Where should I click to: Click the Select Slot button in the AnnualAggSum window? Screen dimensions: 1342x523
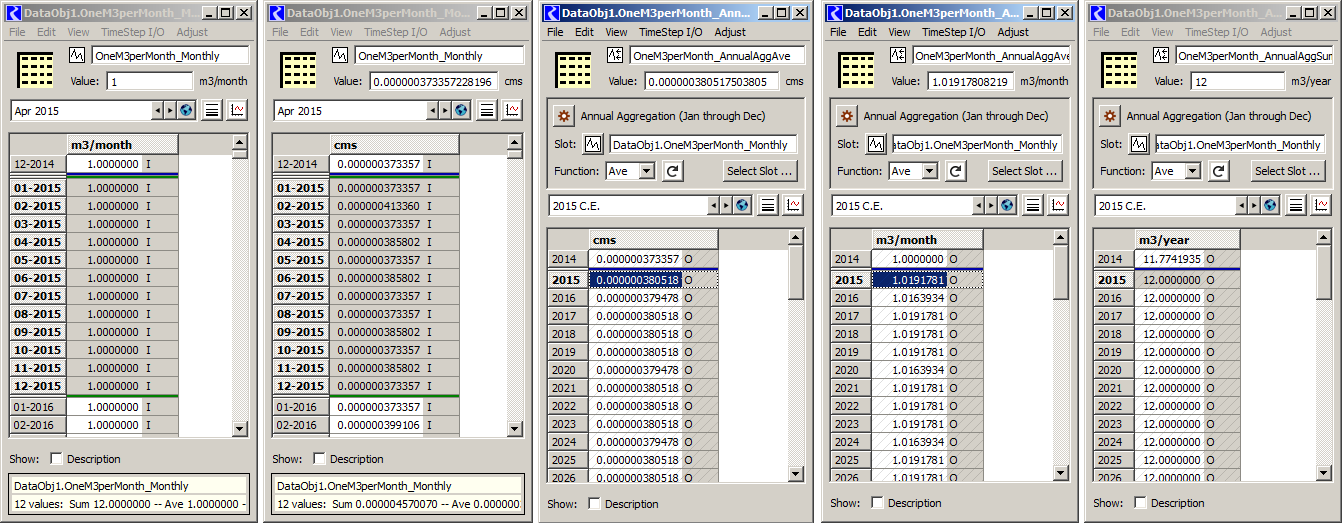(1287, 171)
